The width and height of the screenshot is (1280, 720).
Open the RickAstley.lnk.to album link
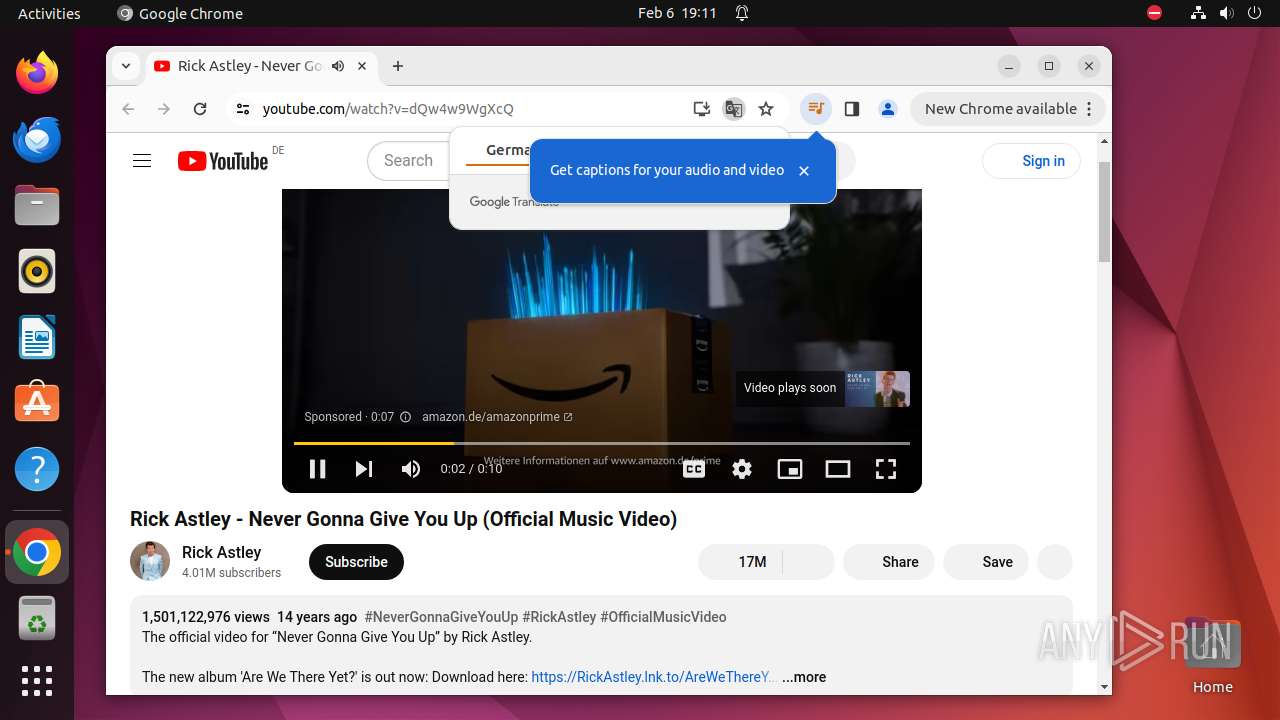653,677
